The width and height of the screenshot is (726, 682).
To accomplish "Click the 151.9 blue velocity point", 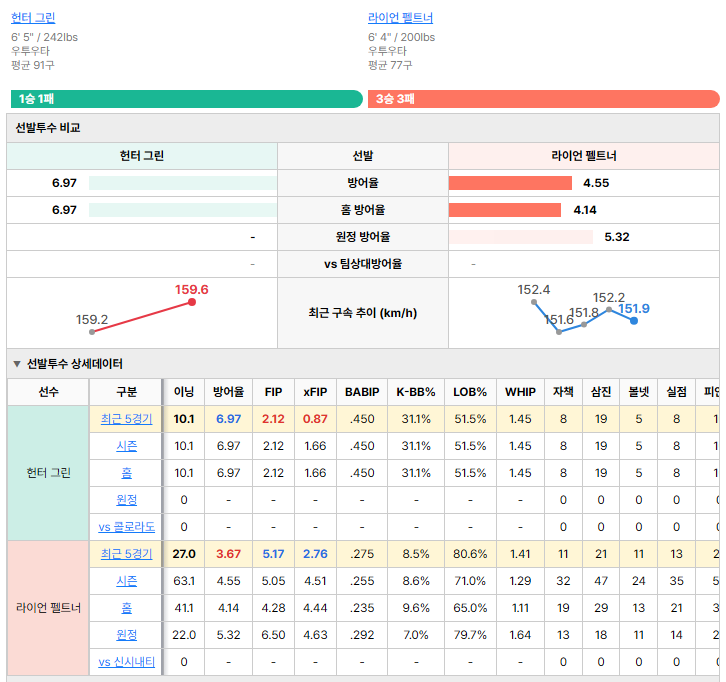I will point(634,320).
